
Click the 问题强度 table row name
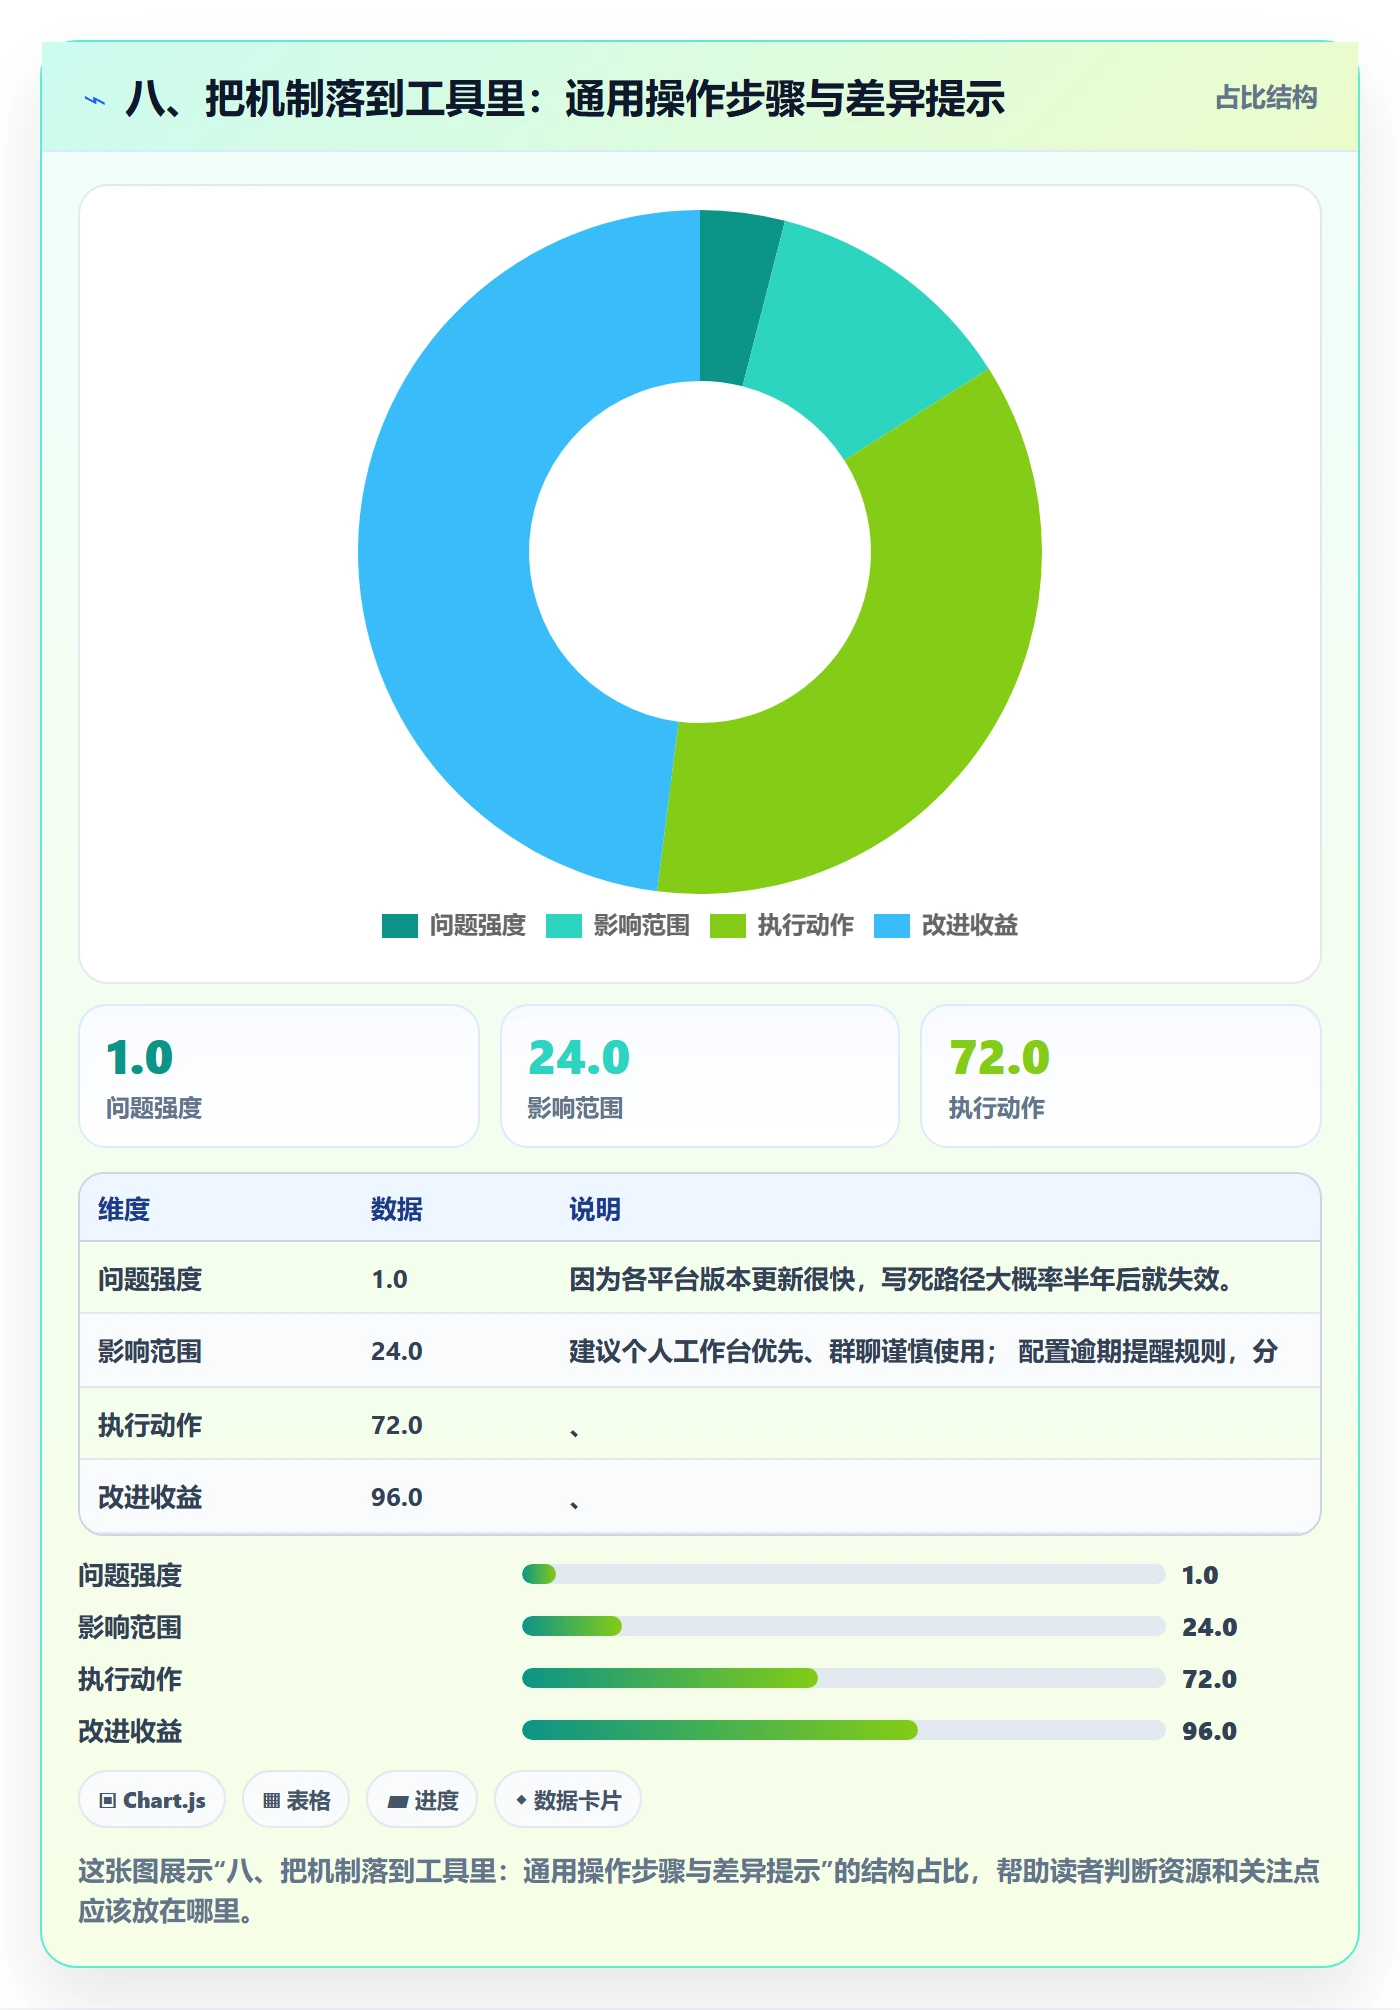(150, 1279)
